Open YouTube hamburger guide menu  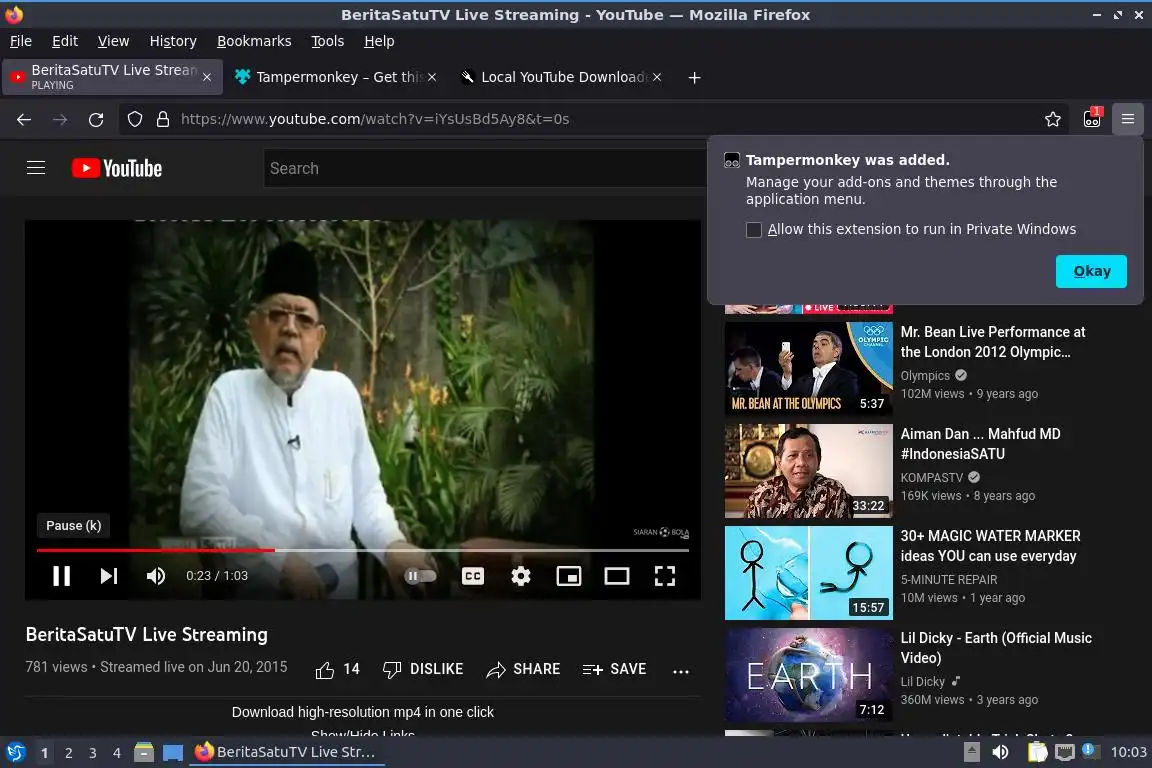pos(36,168)
